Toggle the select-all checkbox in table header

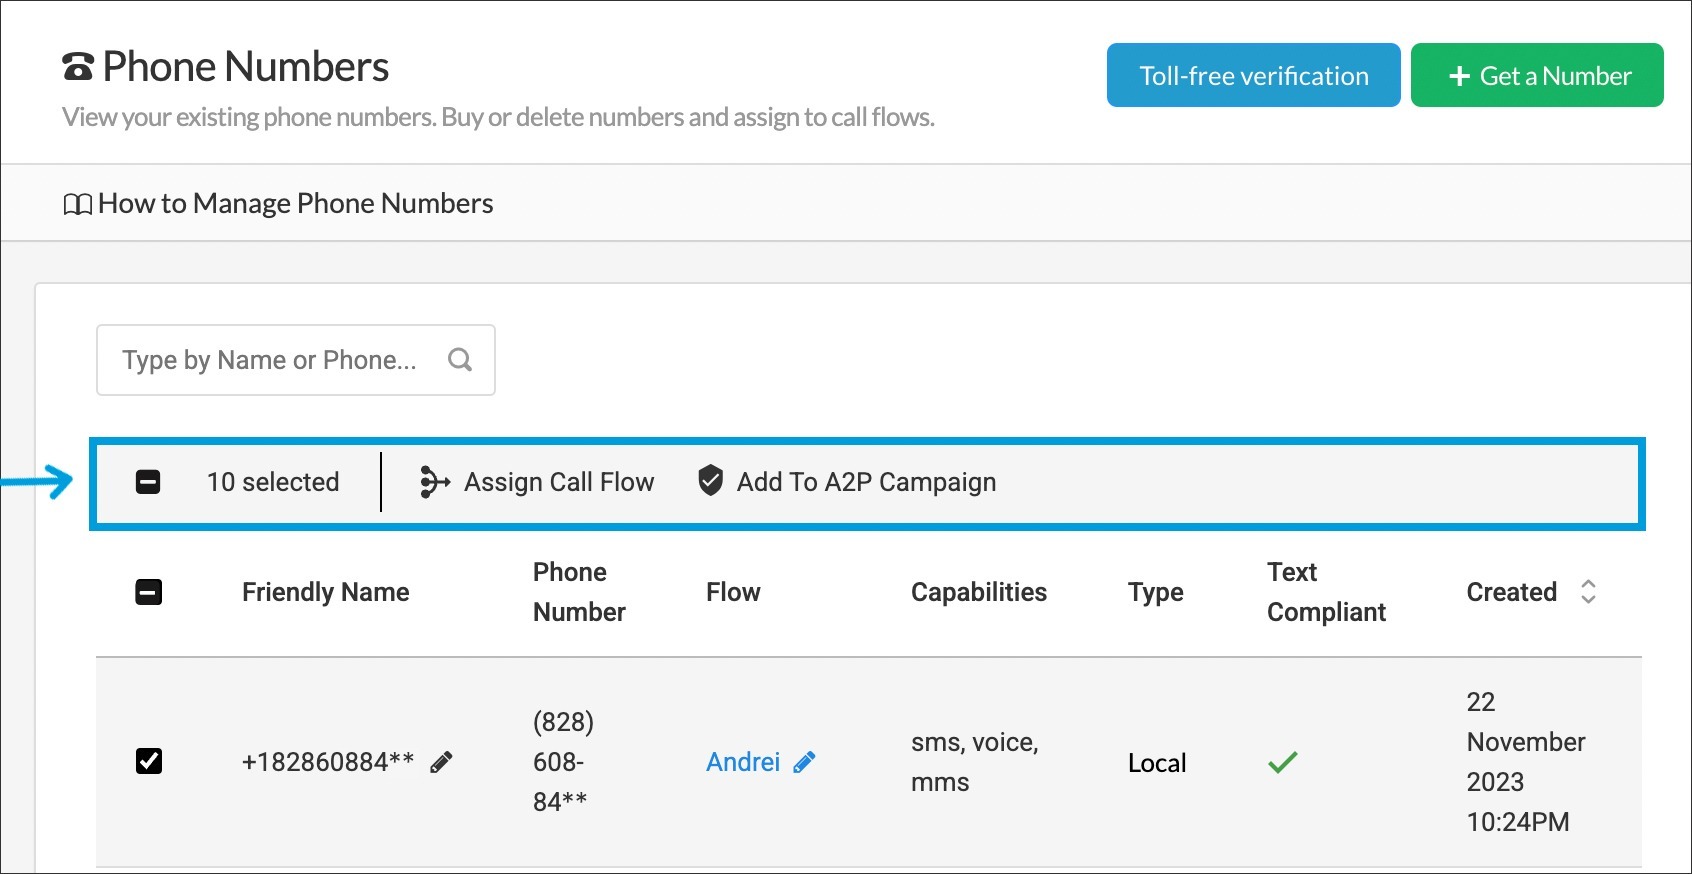[x=148, y=592]
